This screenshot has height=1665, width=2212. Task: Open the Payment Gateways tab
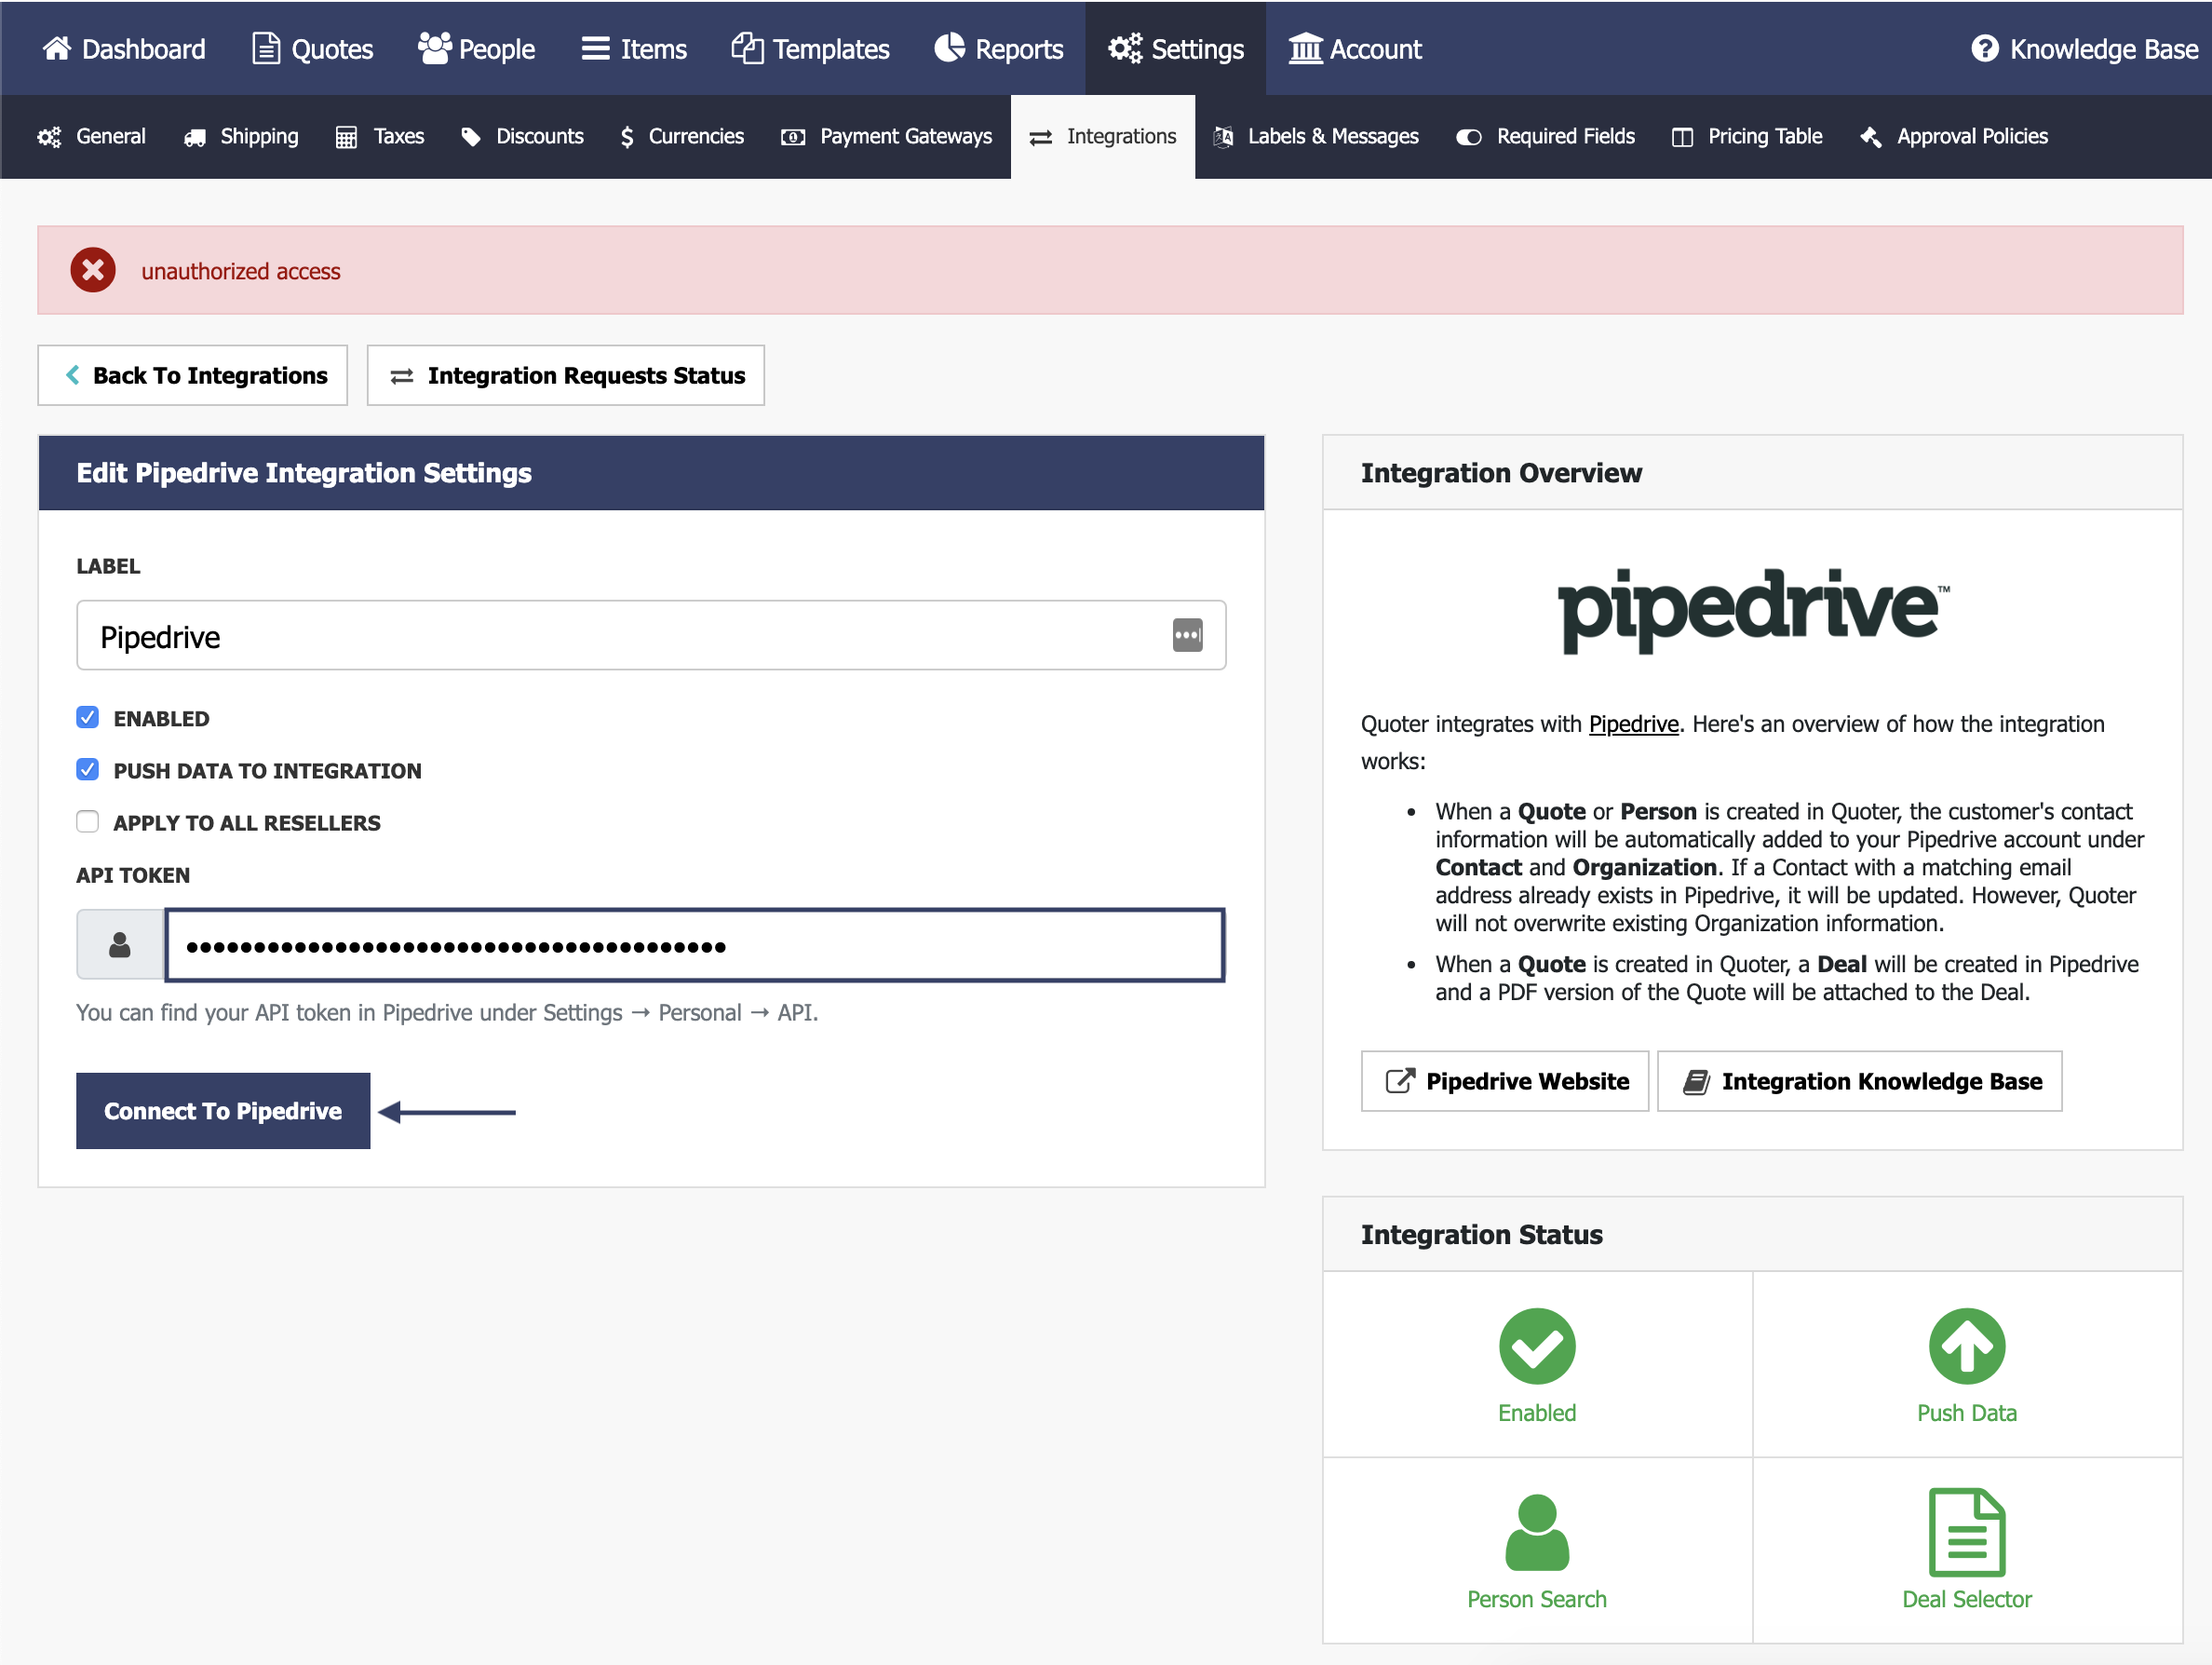(x=886, y=137)
